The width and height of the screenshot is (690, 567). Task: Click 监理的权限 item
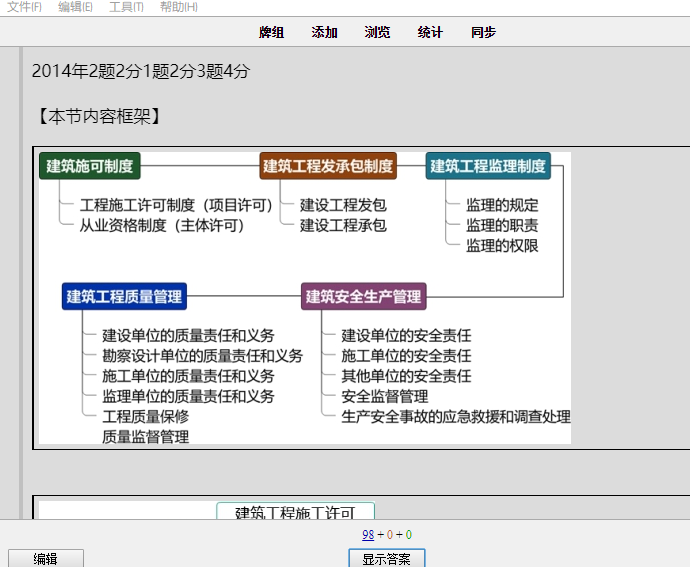click(x=502, y=246)
